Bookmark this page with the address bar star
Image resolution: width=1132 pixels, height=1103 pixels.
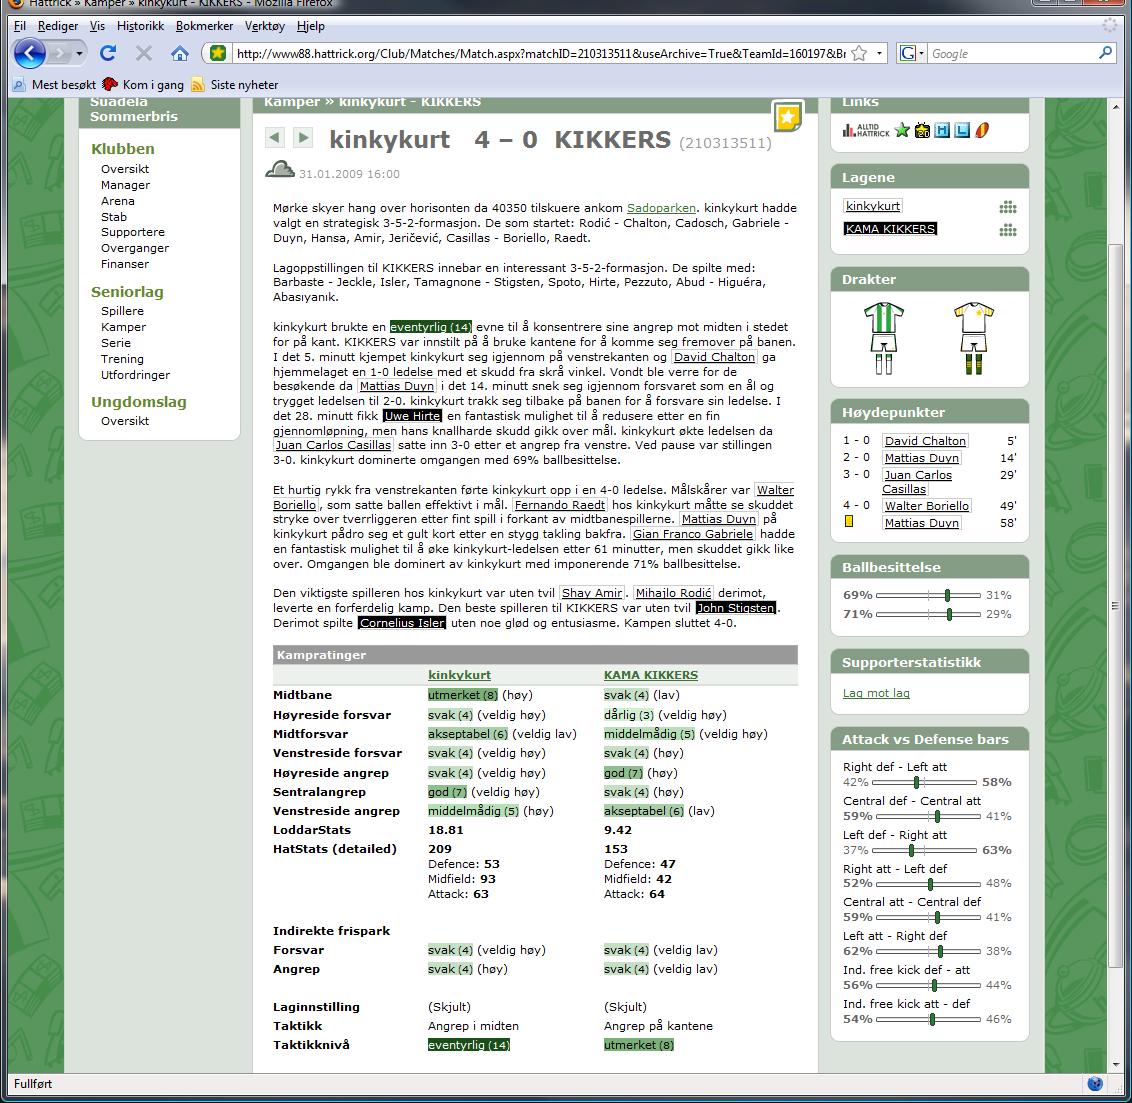pyautogui.click(x=859, y=53)
